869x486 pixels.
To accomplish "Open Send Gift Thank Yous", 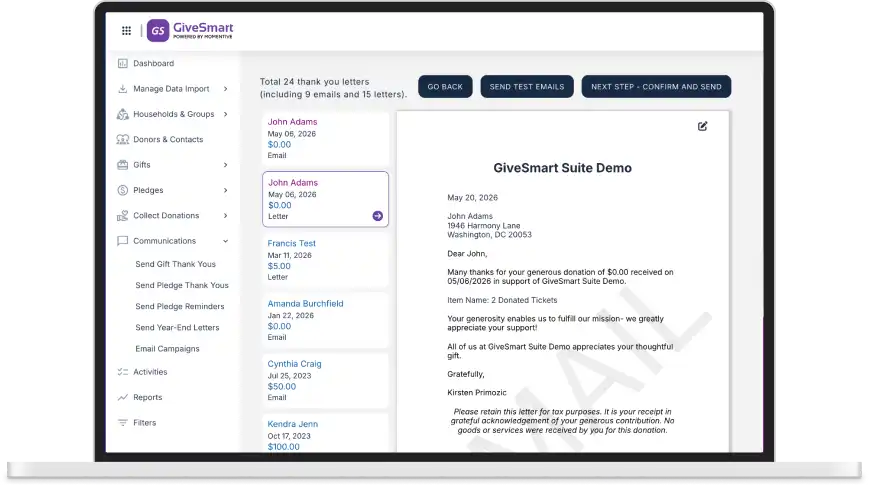I will [x=175, y=264].
